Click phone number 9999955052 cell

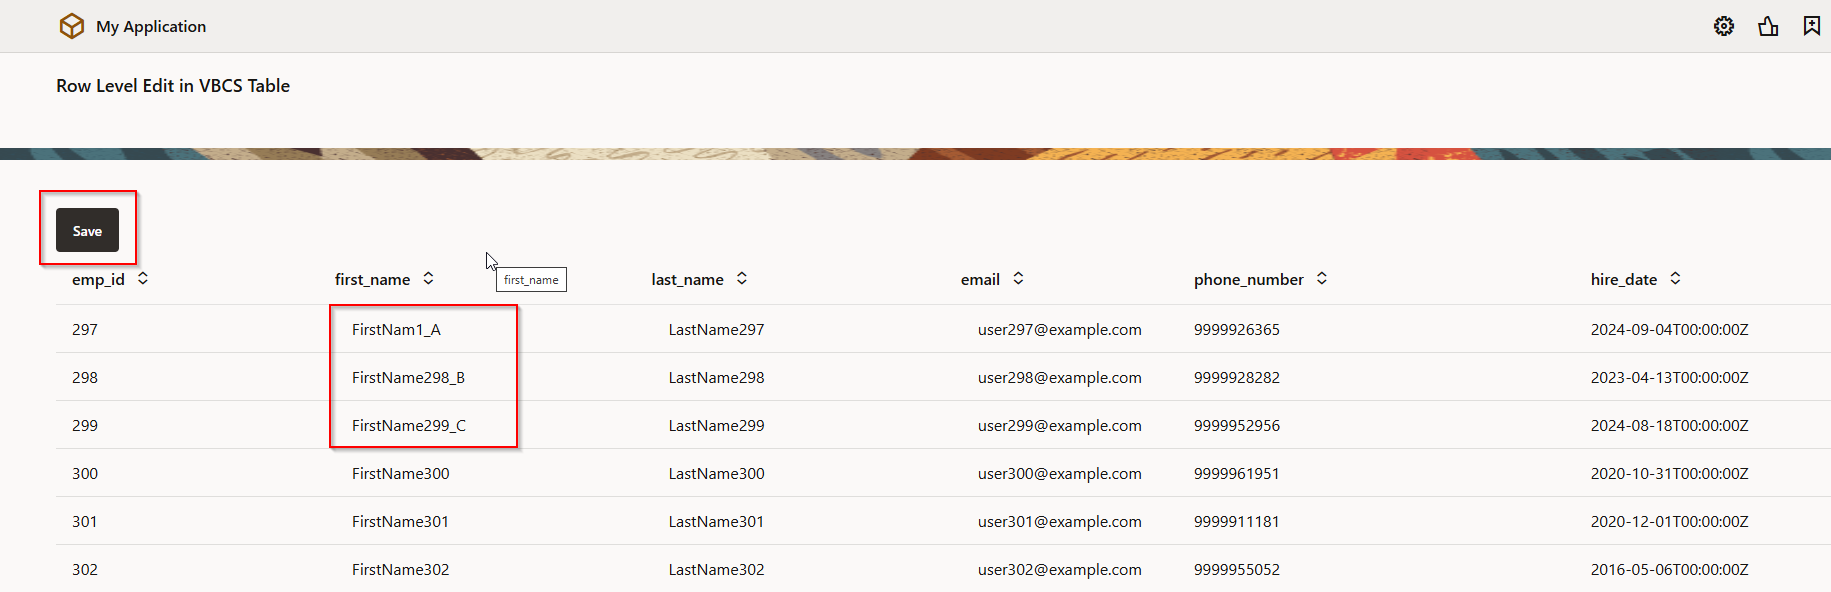(1236, 570)
